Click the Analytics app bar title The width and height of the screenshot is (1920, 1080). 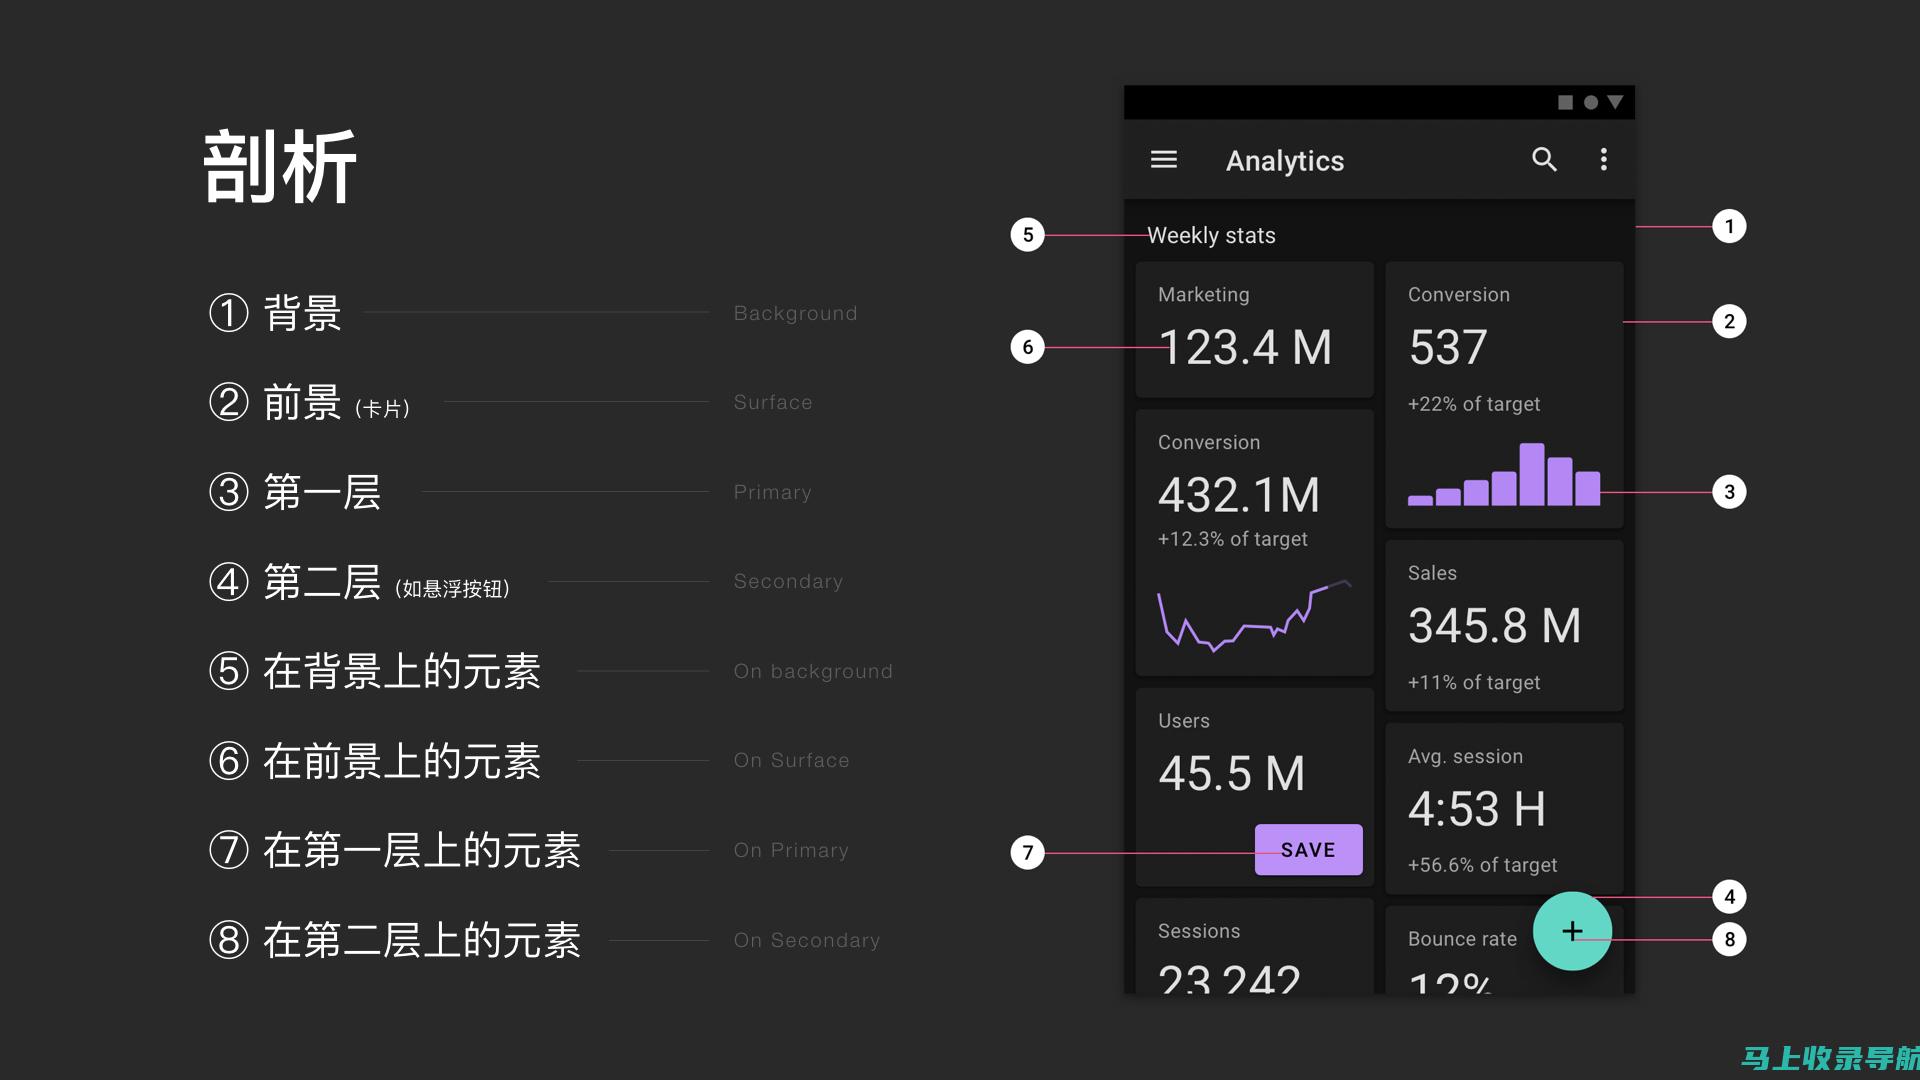click(1285, 161)
